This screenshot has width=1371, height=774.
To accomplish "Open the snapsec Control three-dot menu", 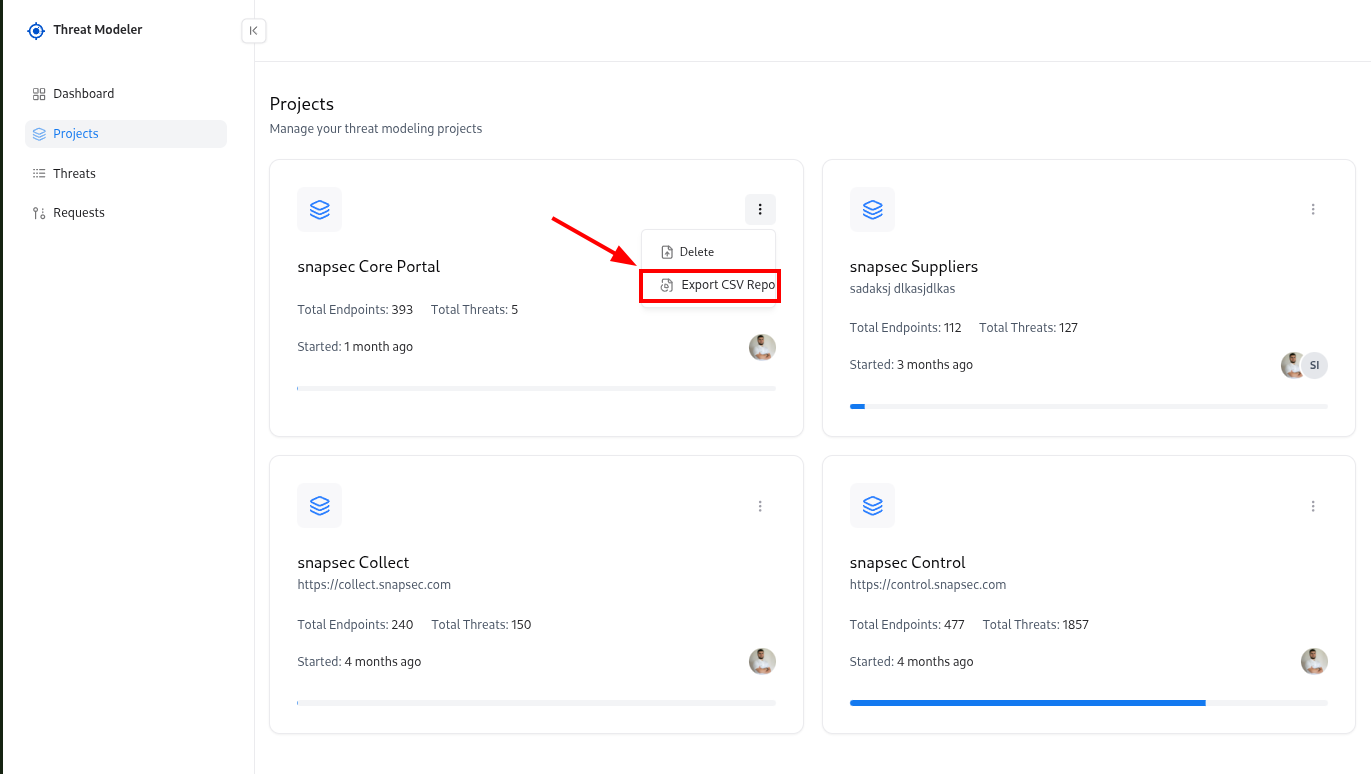I will [1313, 507].
